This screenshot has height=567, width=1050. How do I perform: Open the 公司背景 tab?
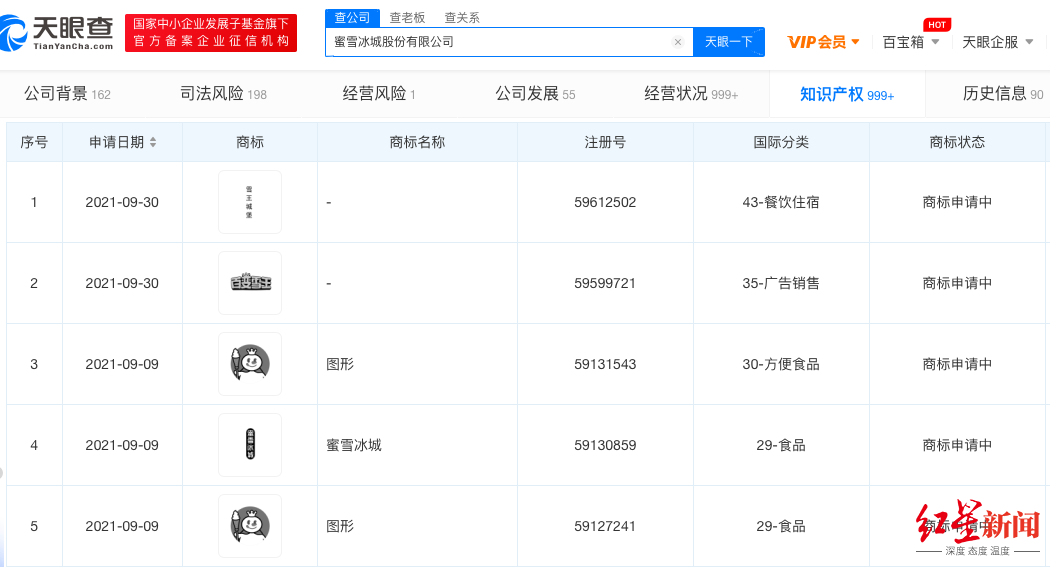(67, 94)
